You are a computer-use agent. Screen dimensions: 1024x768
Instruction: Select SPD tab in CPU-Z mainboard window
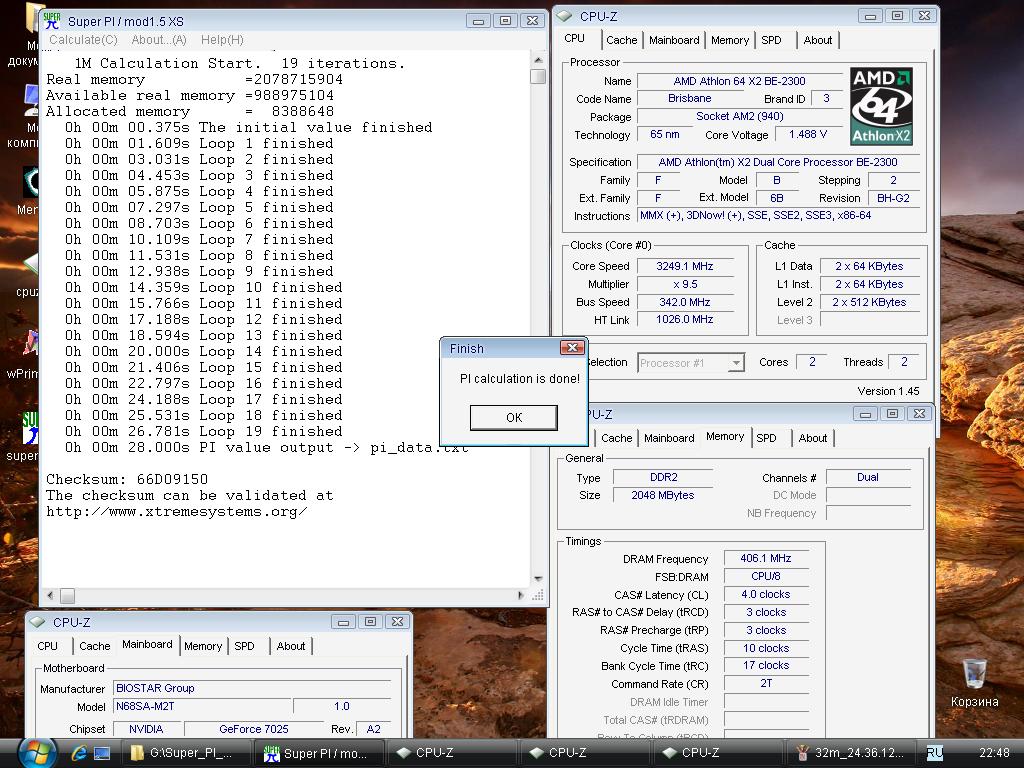(x=244, y=646)
